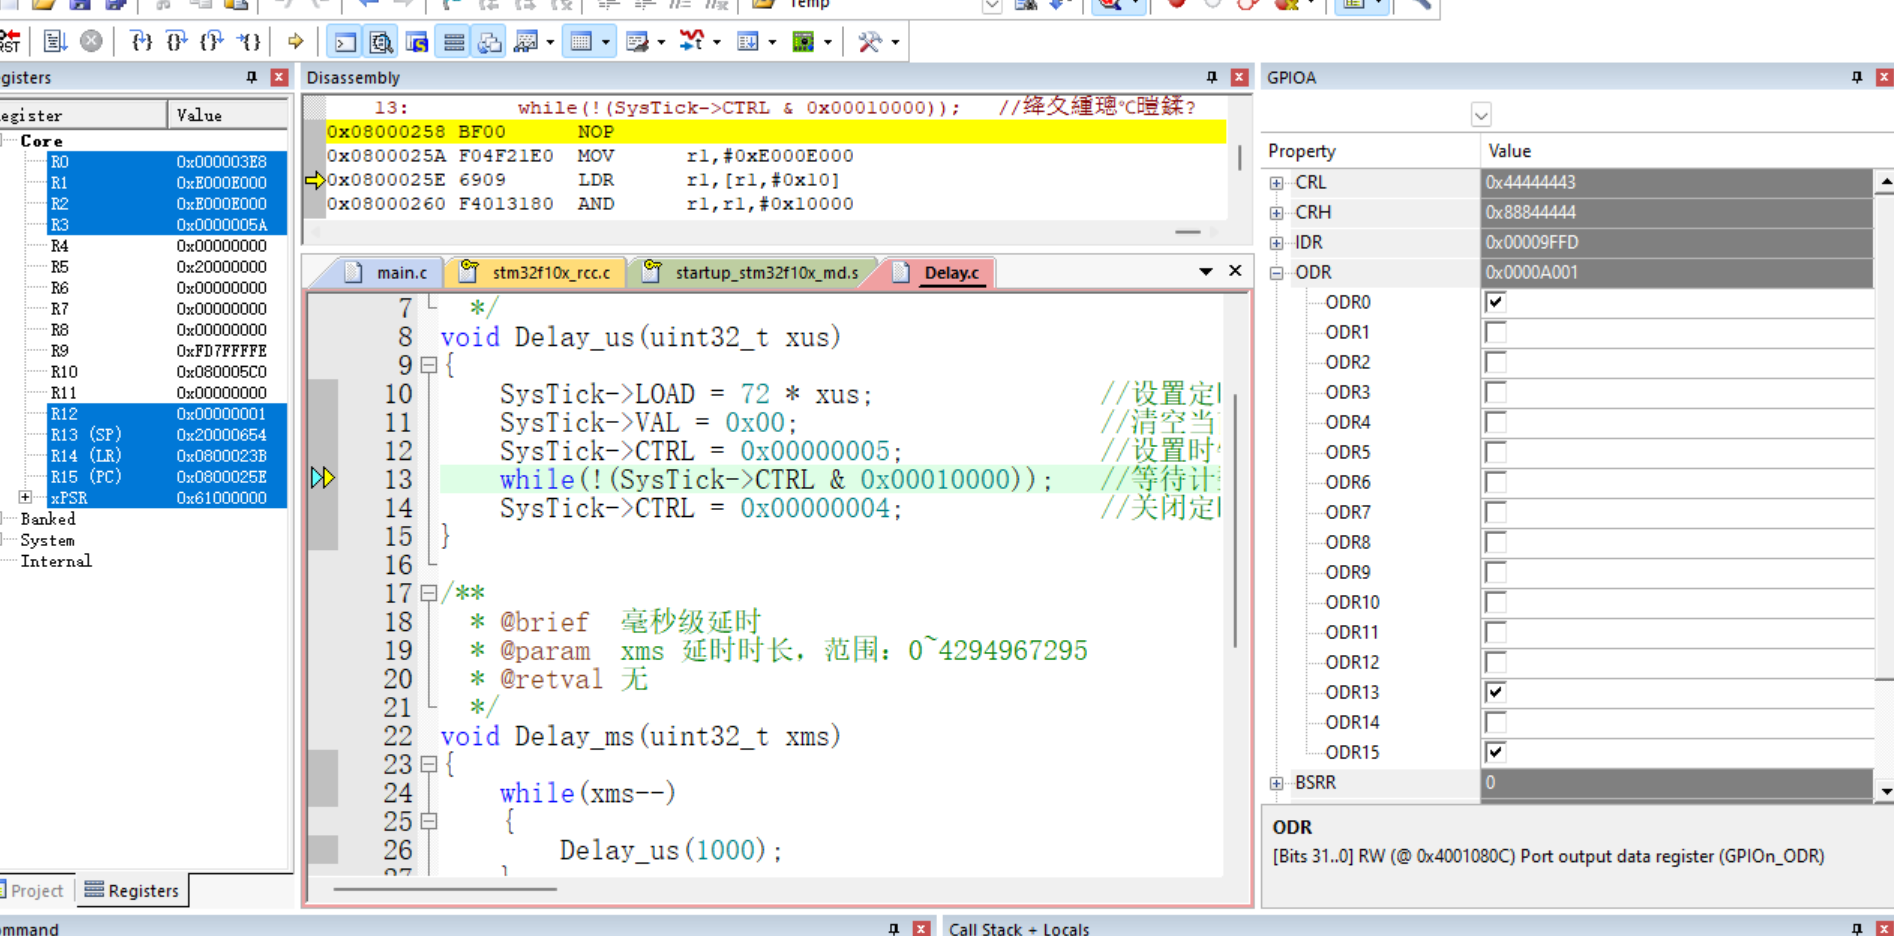This screenshot has width=1894, height=936.
Task: Close the Disassembly panel
Action: [x=1239, y=77]
